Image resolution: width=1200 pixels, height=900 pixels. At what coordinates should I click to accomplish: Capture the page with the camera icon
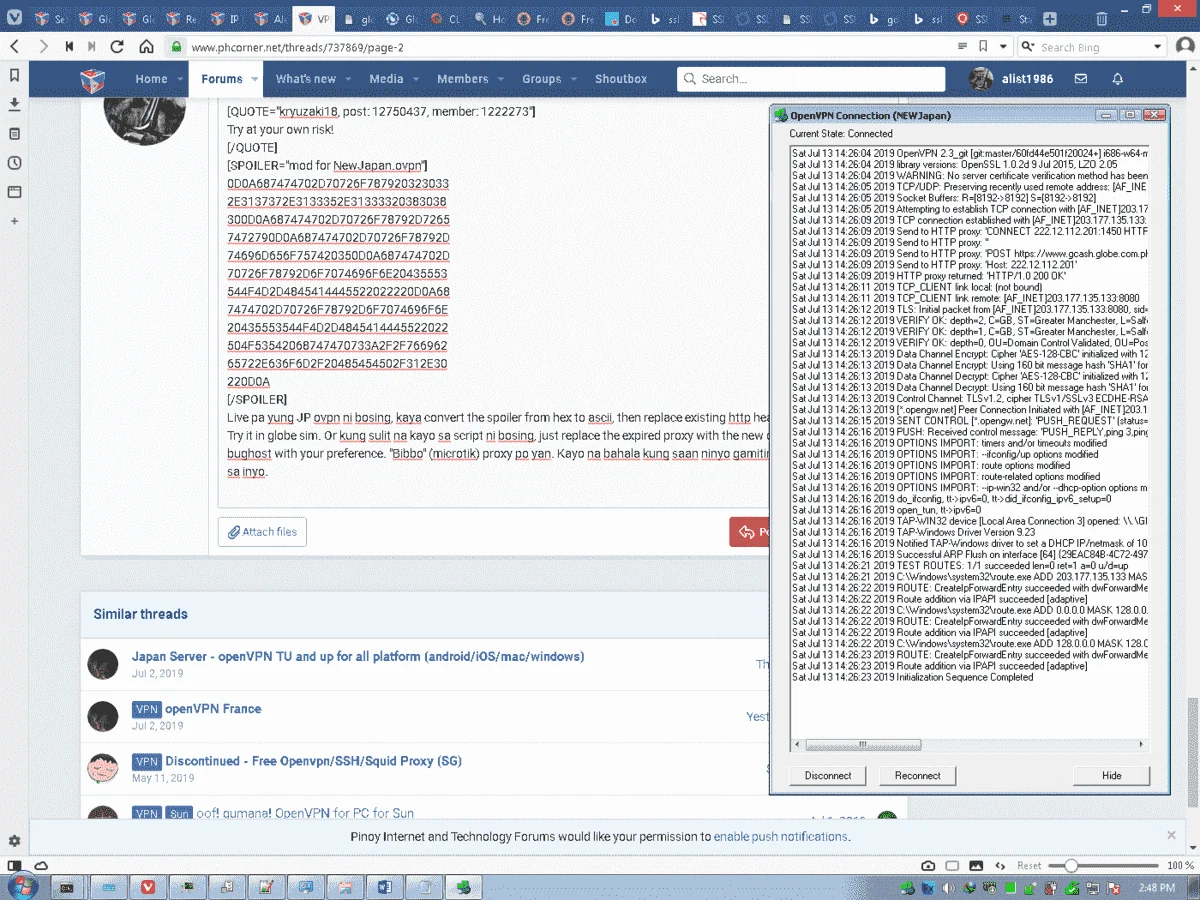click(928, 865)
